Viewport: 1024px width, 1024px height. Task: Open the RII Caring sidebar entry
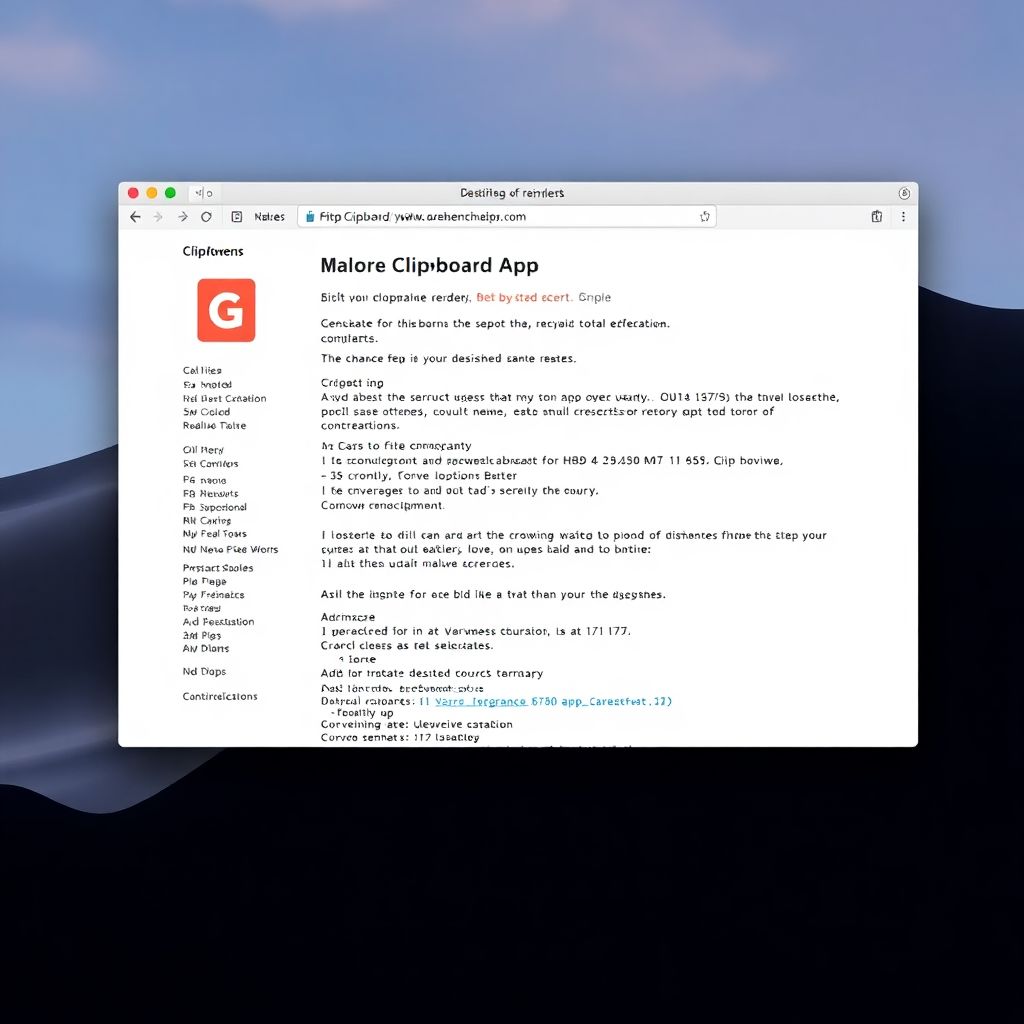tap(207, 520)
